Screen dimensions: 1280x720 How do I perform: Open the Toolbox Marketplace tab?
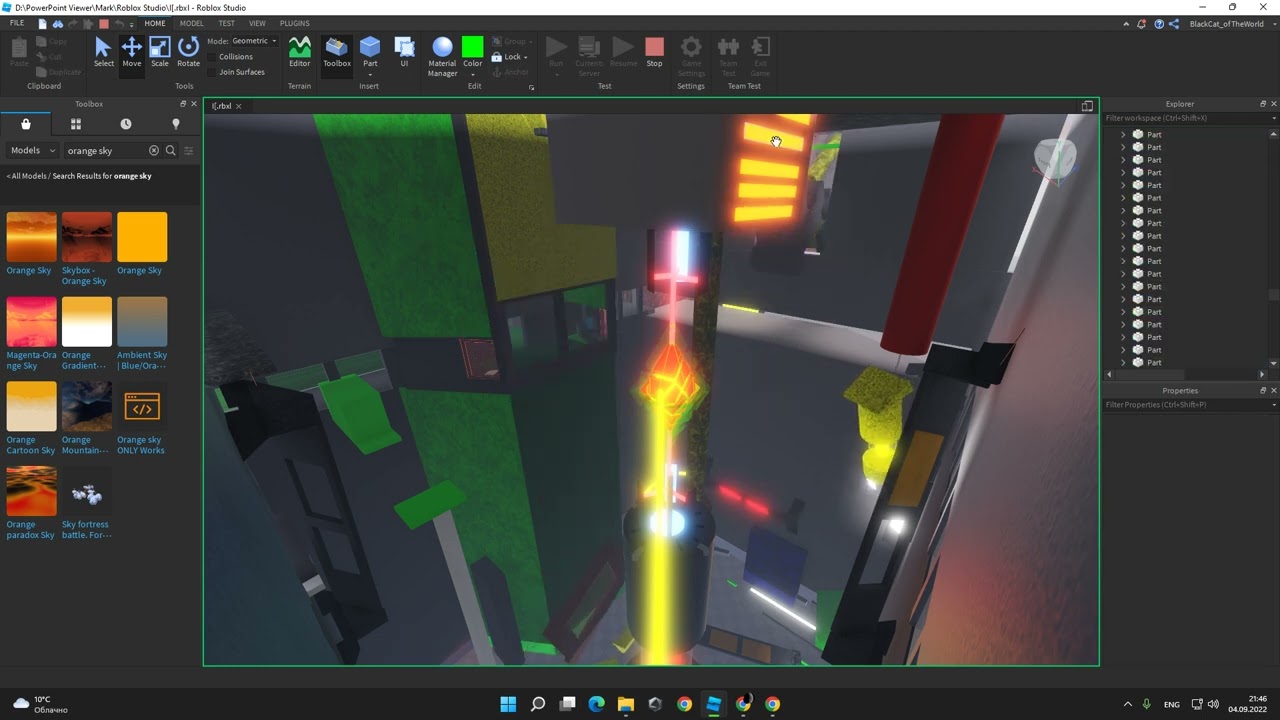coord(25,124)
